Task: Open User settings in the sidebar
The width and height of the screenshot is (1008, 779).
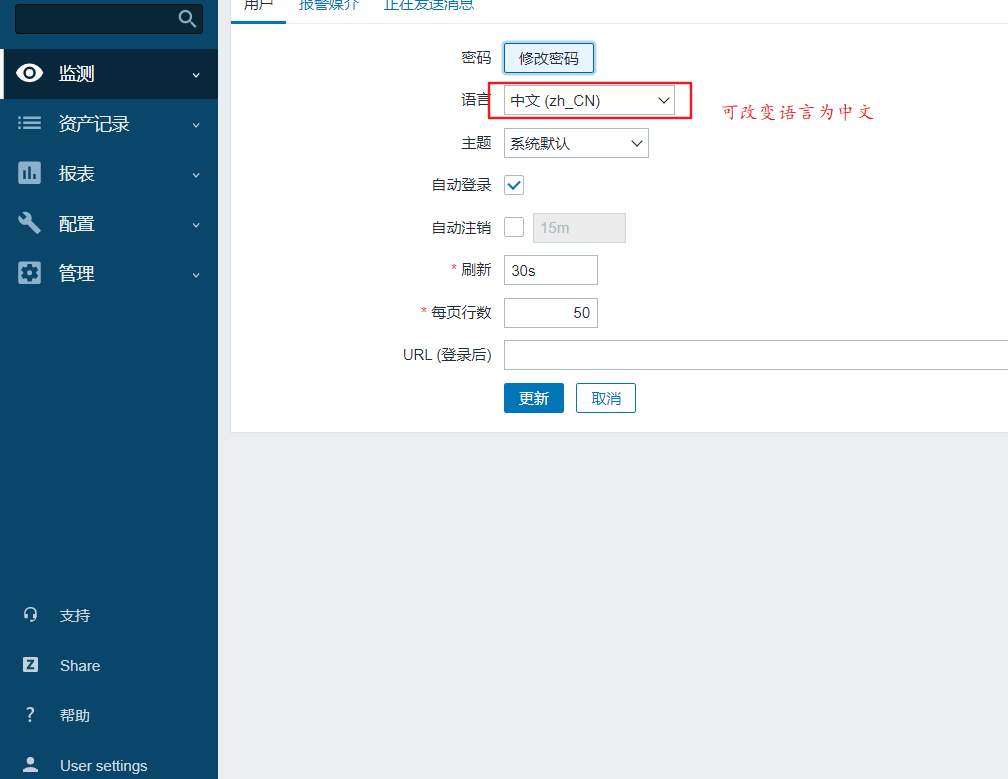Action: (104, 766)
